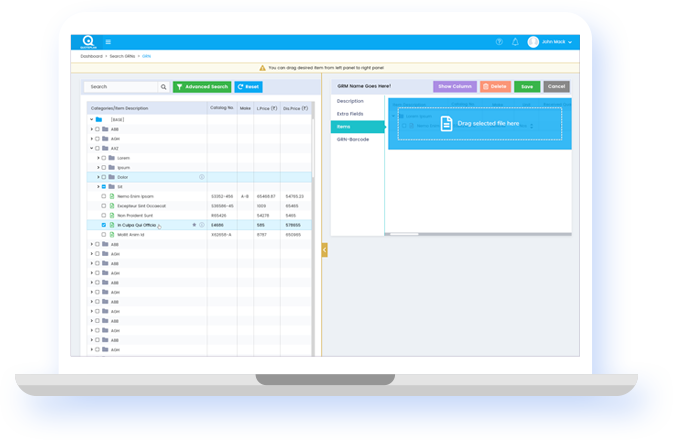Image resolution: width=673 pixels, height=440 pixels.
Task: Check the Excepteur Sint Occaecat item
Action: (104, 206)
